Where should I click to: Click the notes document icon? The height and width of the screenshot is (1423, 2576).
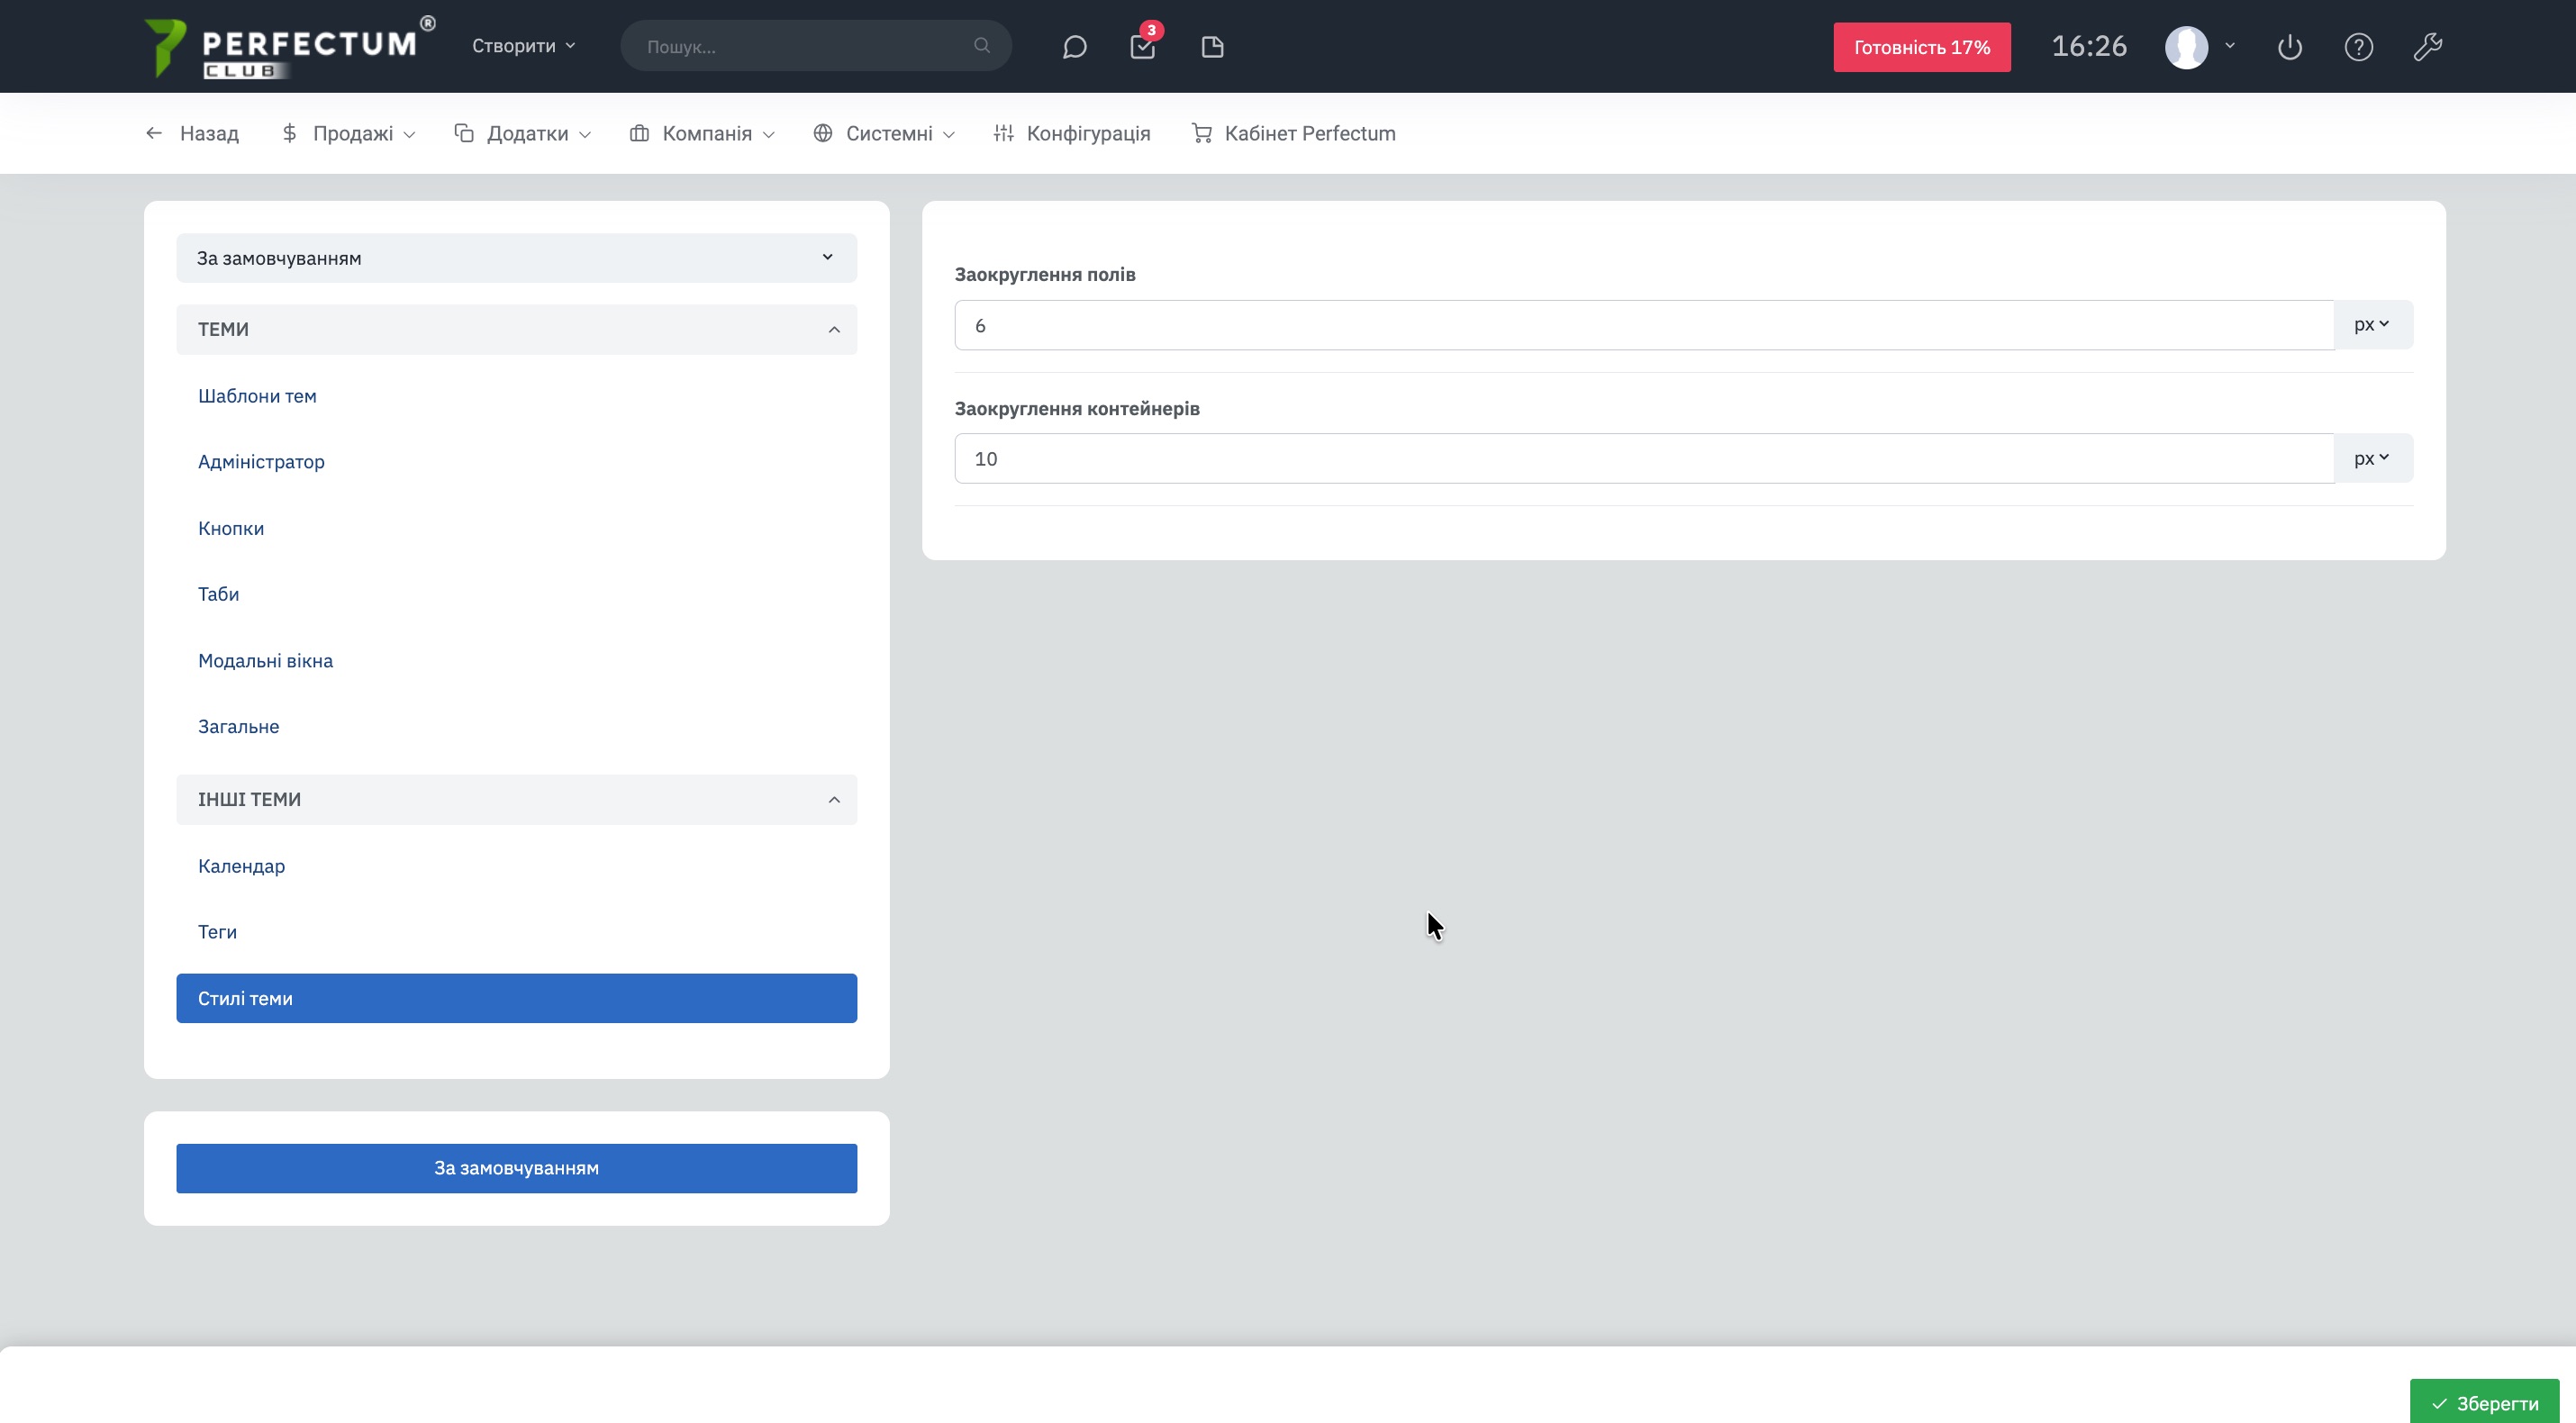tap(1212, 47)
